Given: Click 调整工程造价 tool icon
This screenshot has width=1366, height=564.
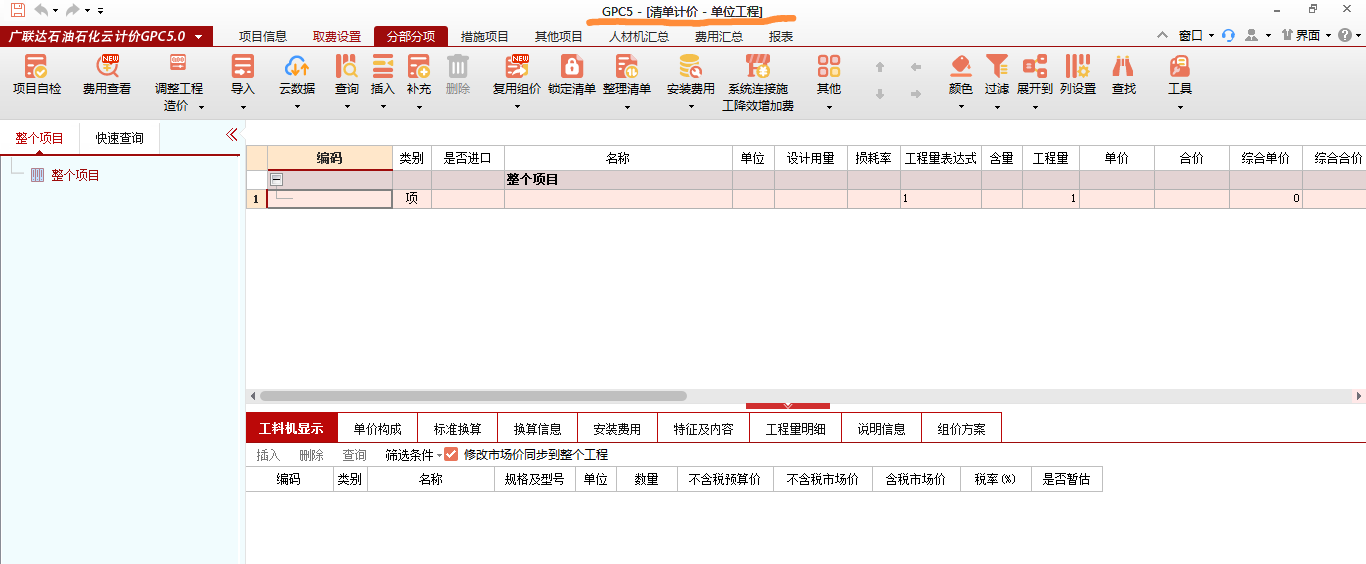Looking at the screenshot, I should click(x=179, y=66).
